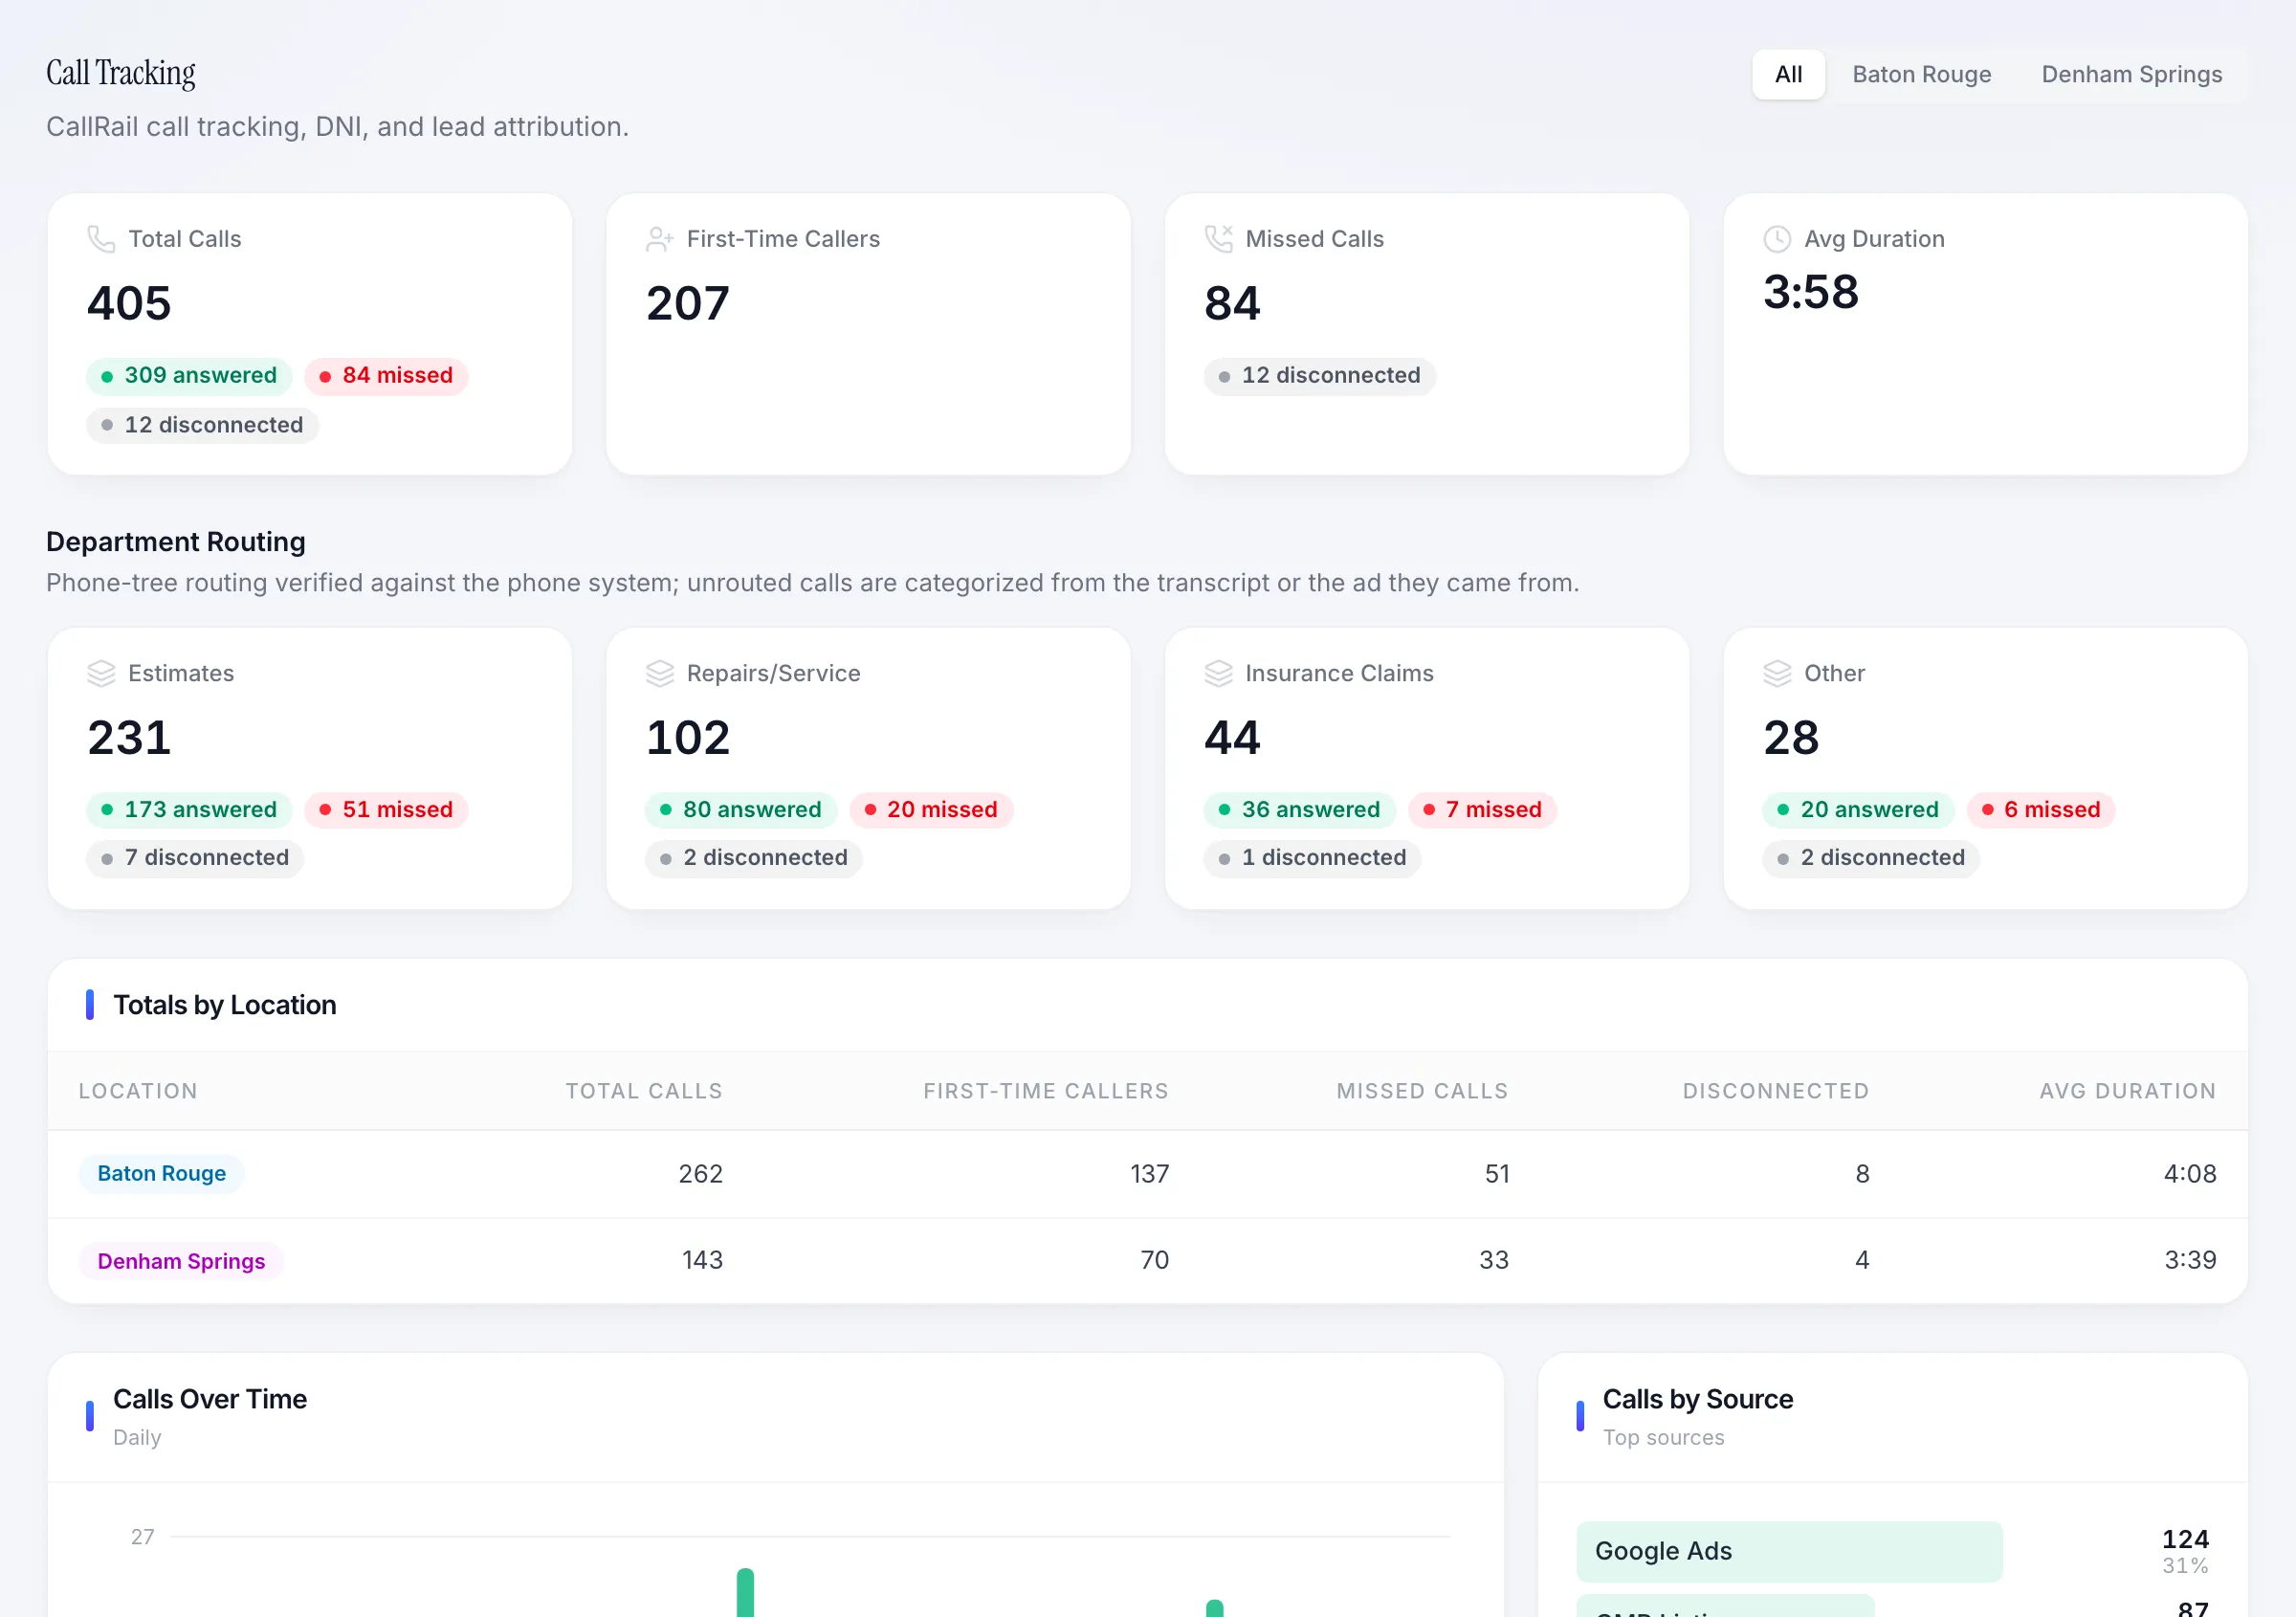Image resolution: width=2296 pixels, height=1617 pixels.
Task: Click the clock icon beside Avg Duration
Action: (x=1777, y=239)
